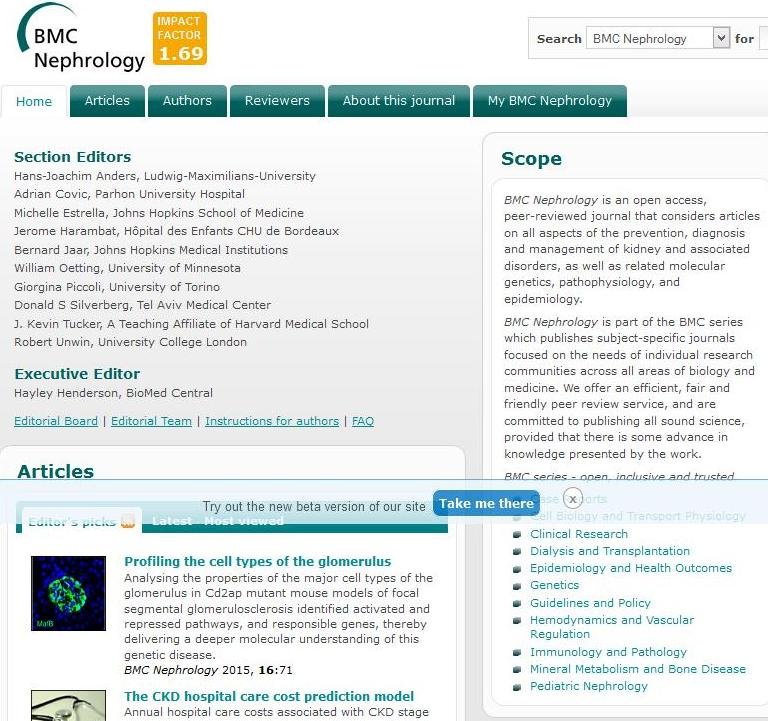Open The CKD hospital care cost prediction model
Viewport: 768px width, 721px height.
pyautogui.click(x=269, y=697)
